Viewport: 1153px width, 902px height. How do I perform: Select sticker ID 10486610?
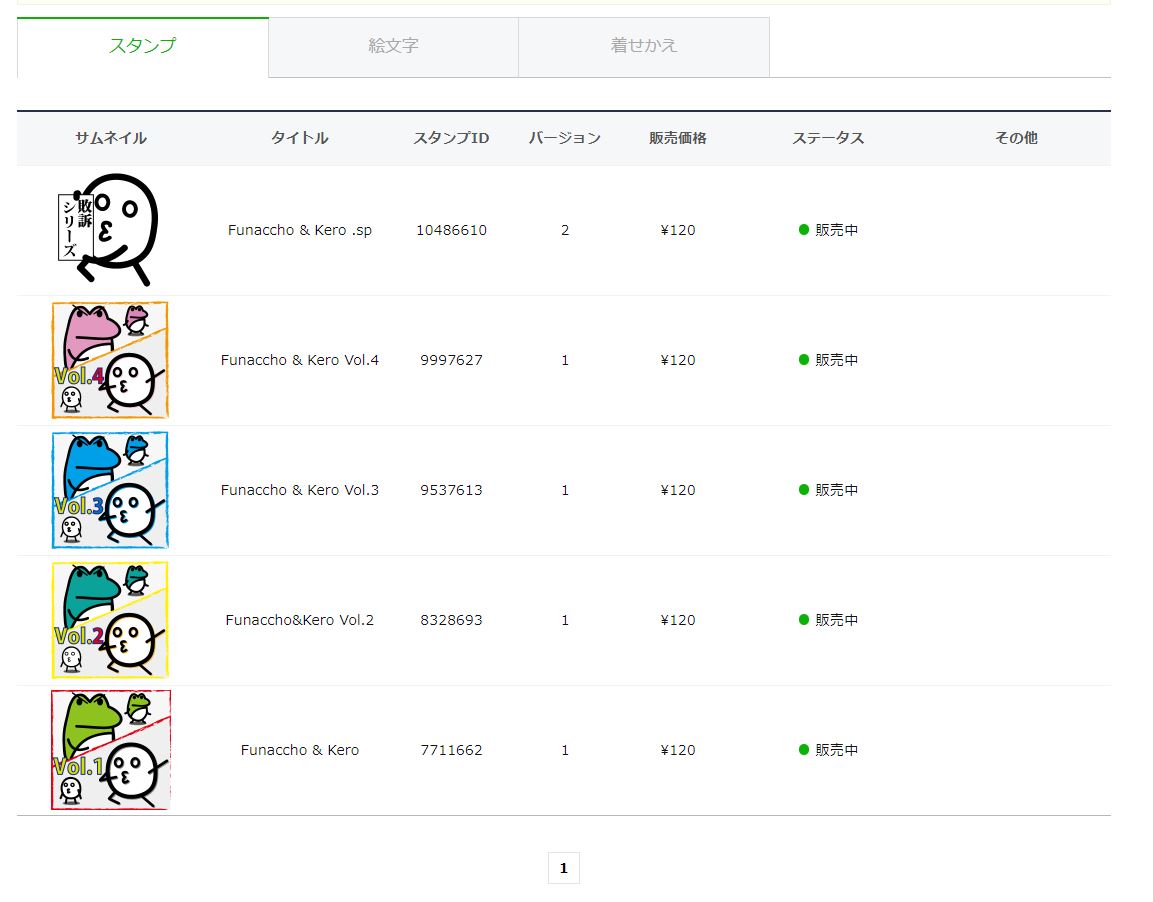coord(451,230)
